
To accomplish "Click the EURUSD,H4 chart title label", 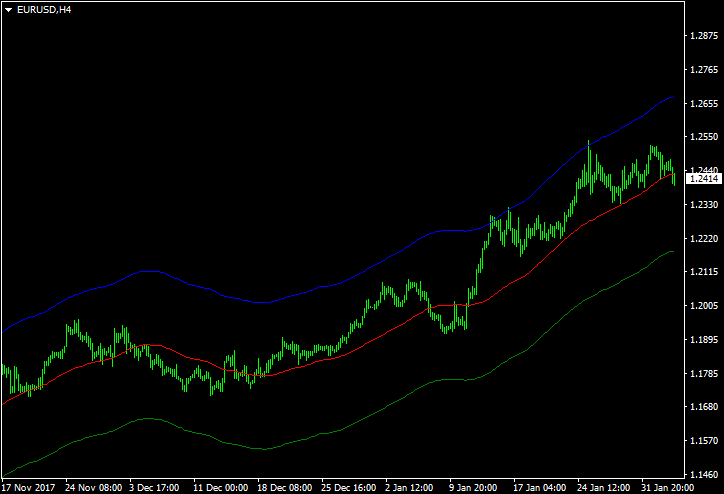I will point(44,9).
